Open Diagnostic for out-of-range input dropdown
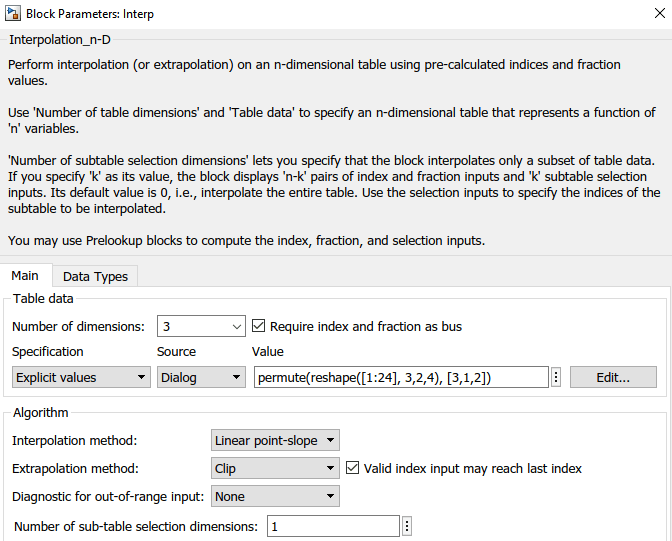The width and height of the screenshot is (672, 541). 276,496
